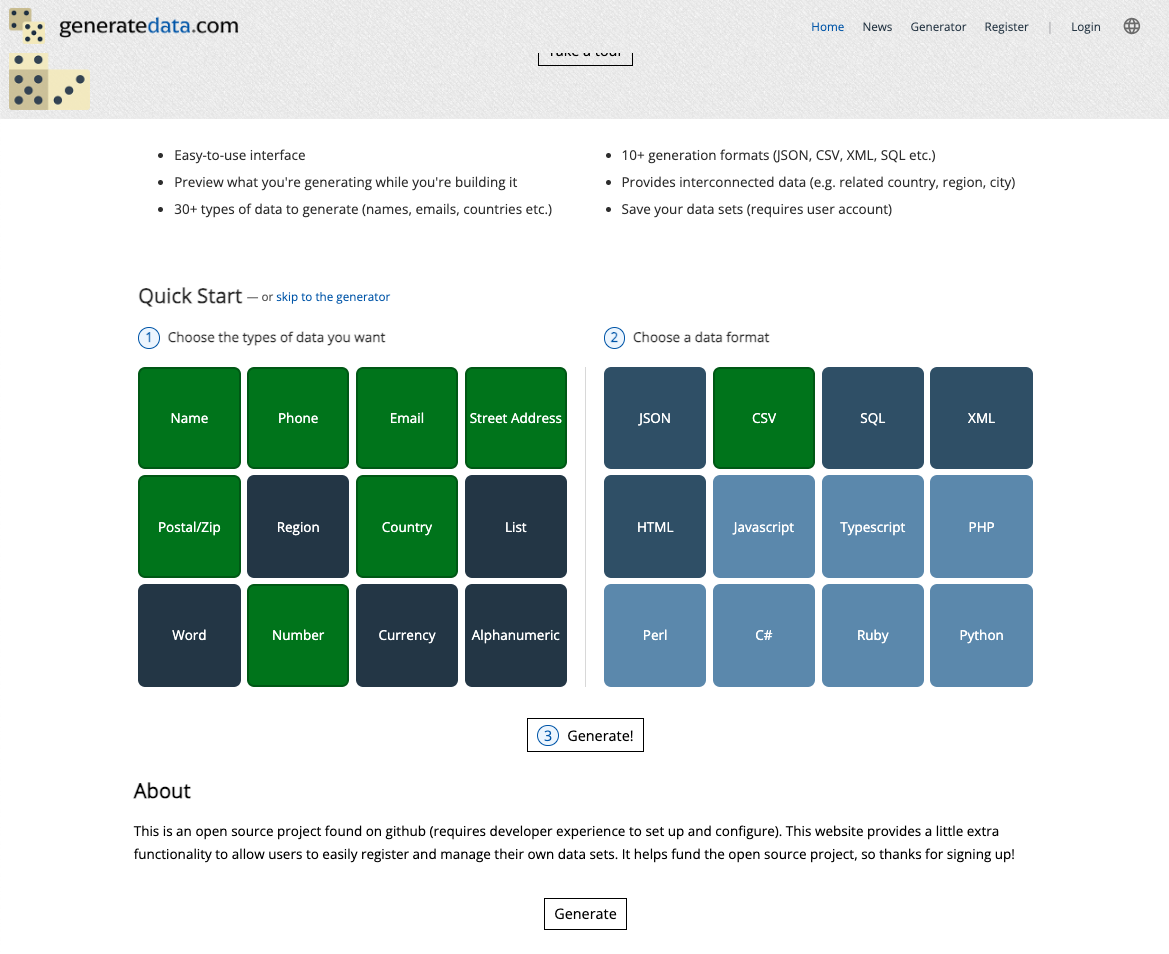Follow the skip to the generator link
Image resolution: width=1169 pixels, height=954 pixels.
[x=333, y=297]
